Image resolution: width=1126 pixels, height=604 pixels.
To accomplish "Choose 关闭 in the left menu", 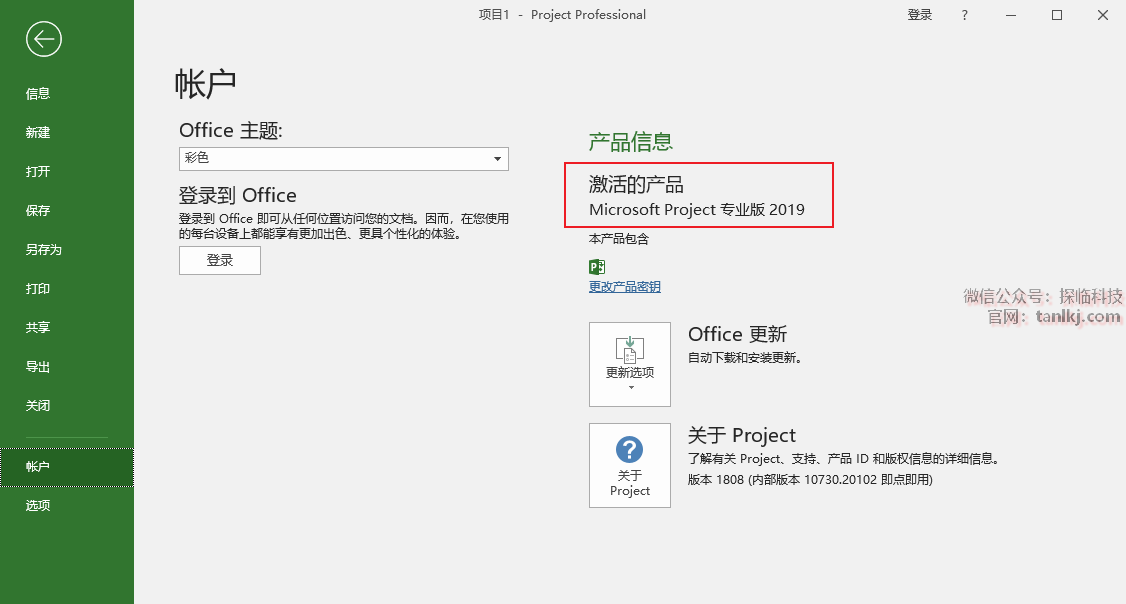I will pos(38,405).
